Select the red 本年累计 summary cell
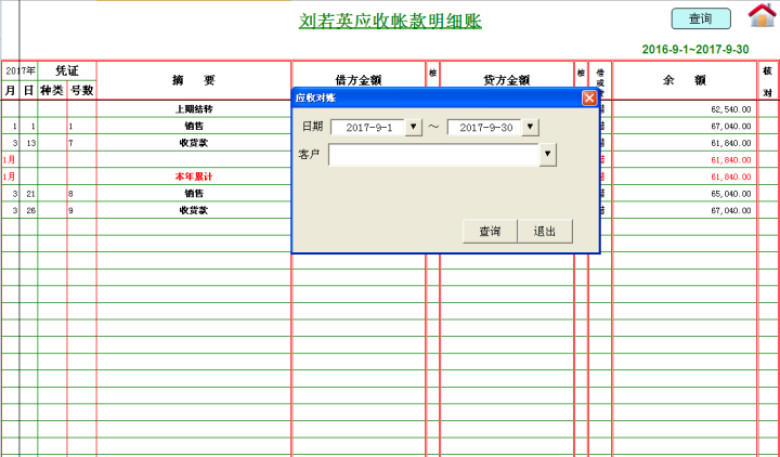The height and width of the screenshot is (457, 780). pyautogui.click(x=194, y=177)
